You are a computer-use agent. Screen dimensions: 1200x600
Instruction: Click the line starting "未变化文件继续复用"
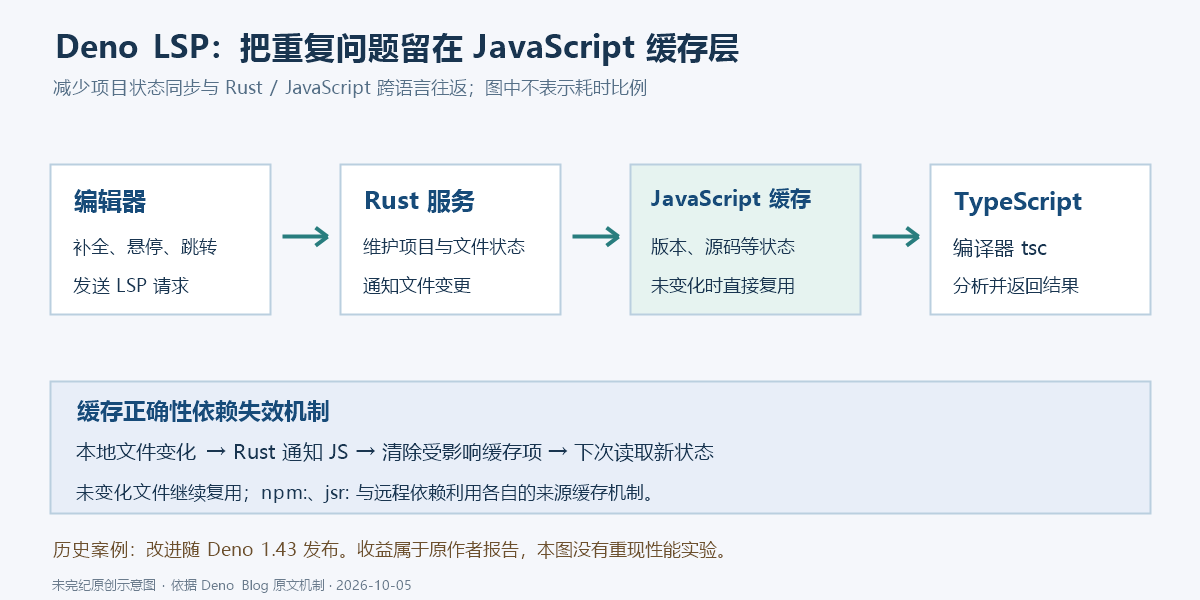[x=365, y=492]
